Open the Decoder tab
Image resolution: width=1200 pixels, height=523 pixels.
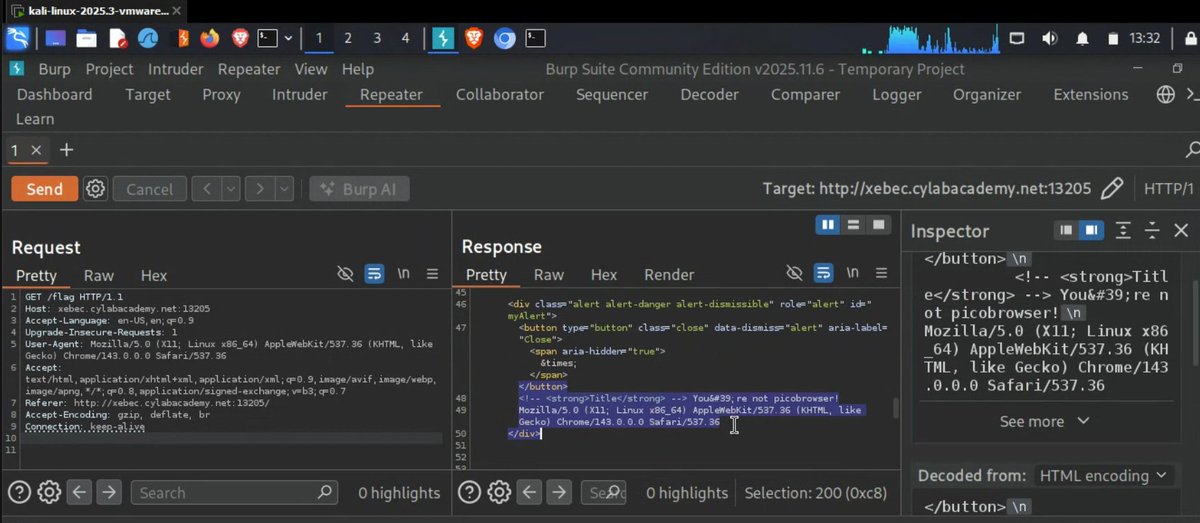pyautogui.click(x=709, y=94)
